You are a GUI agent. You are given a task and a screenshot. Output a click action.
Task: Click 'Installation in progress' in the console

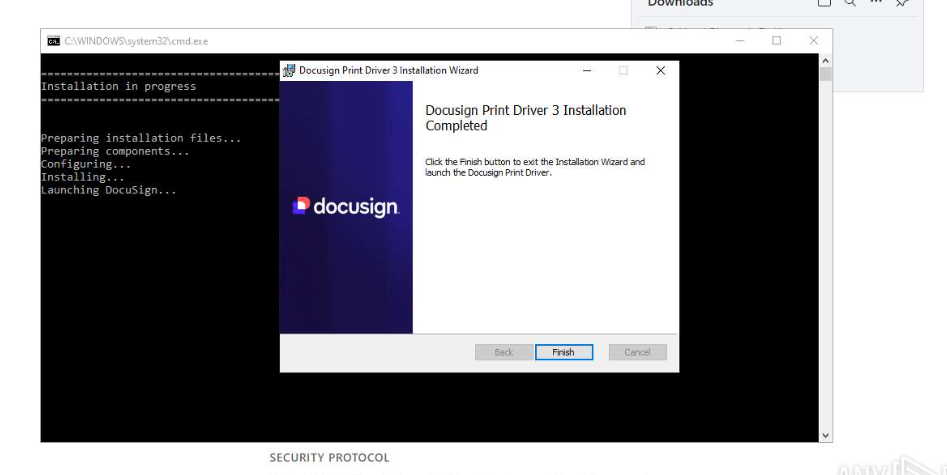coord(118,86)
